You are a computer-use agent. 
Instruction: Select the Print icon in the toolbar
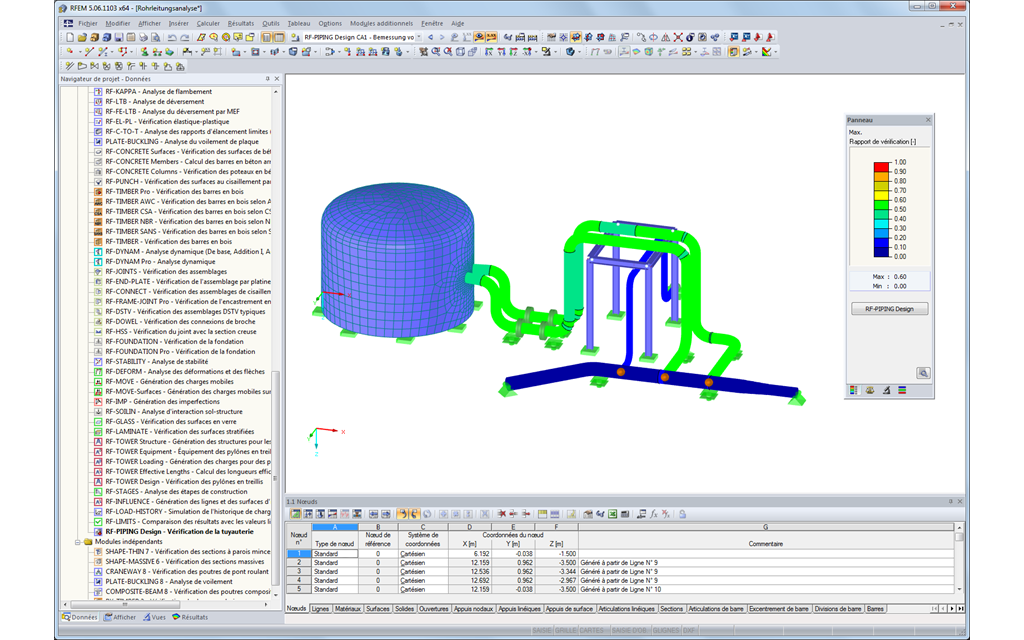coord(144,38)
